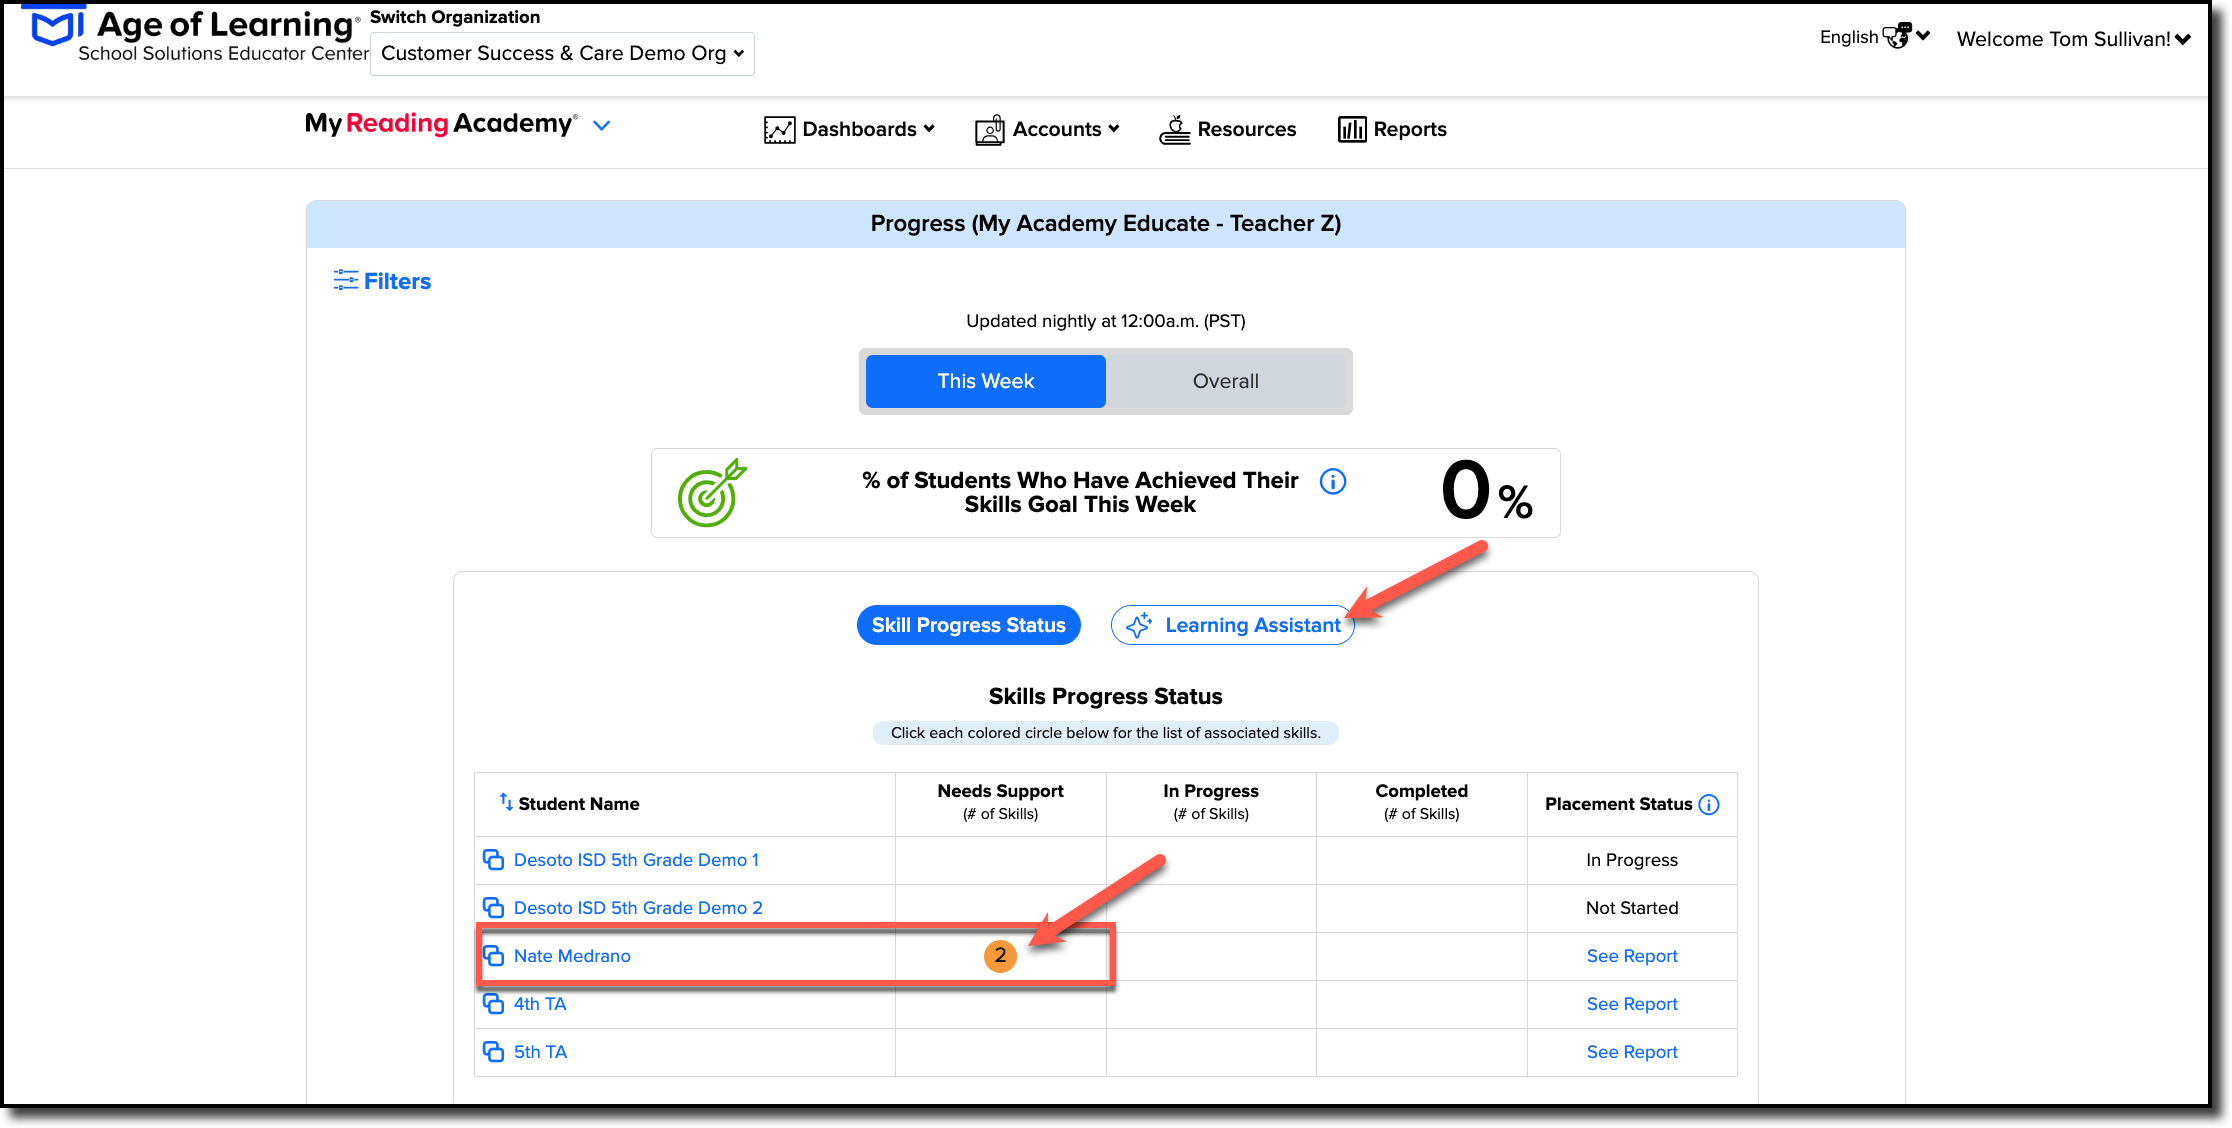Open the Filters panel via its icon
2232x1128 pixels.
click(x=345, y=281)
